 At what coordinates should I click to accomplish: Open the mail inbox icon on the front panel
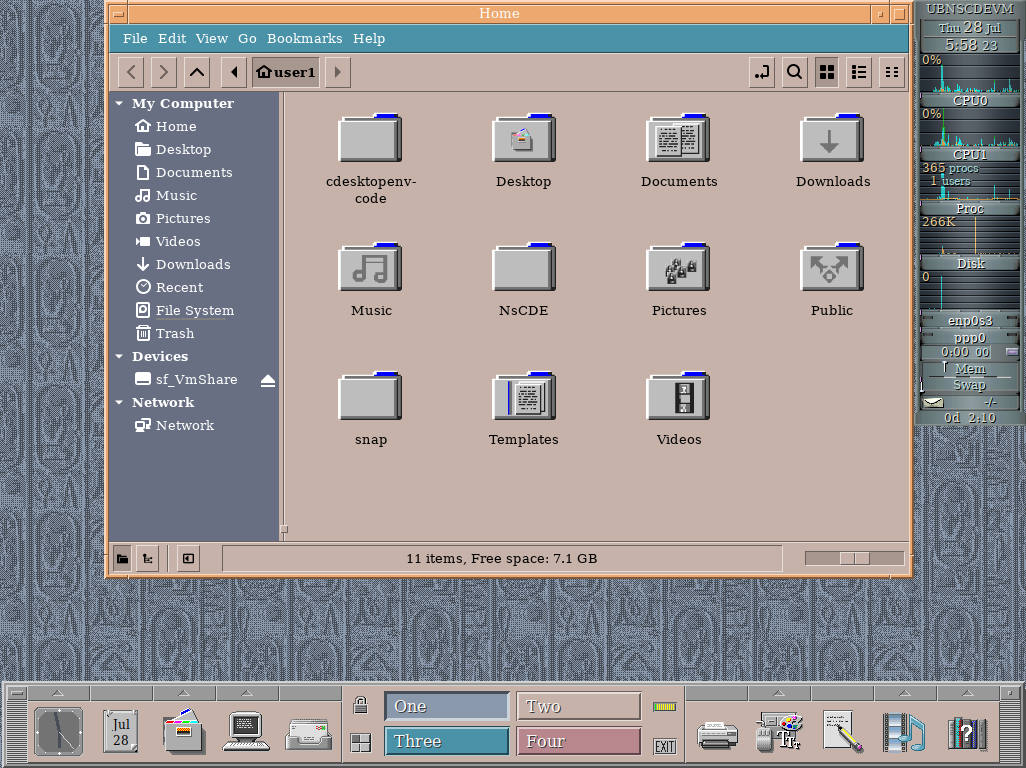[309, 732]
